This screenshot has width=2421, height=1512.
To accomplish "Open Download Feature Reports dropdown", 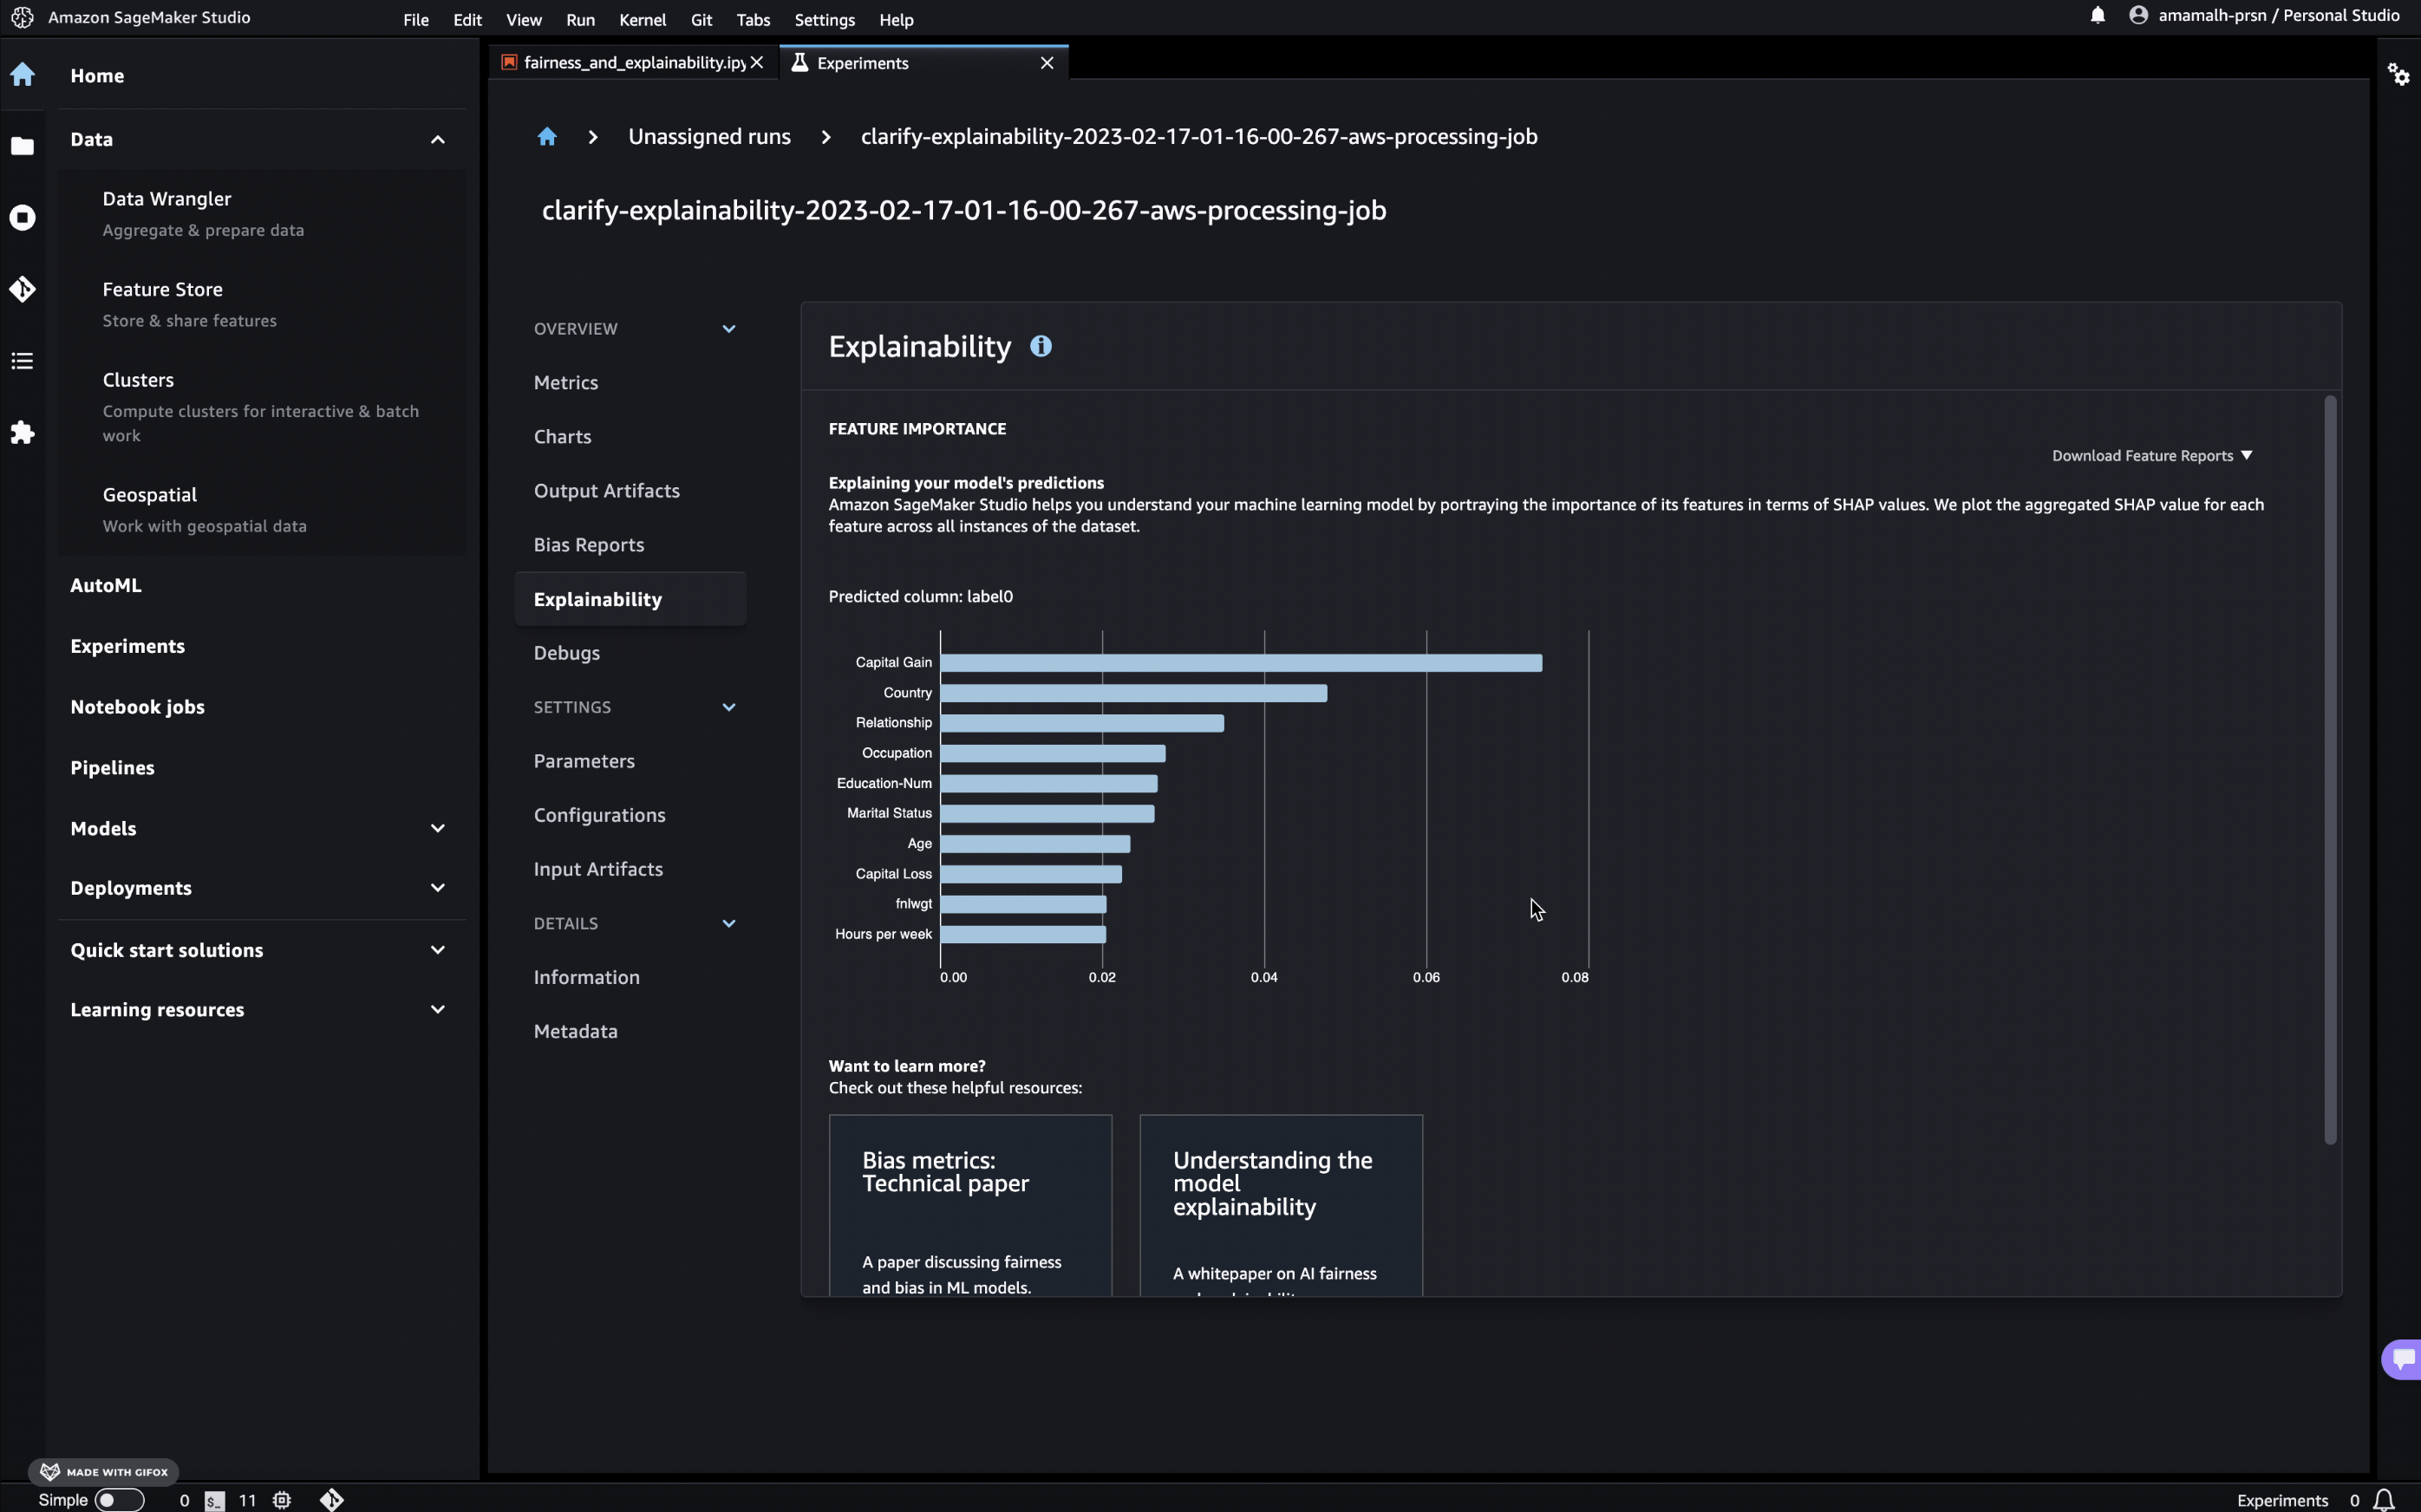I will coord(2152,456).
